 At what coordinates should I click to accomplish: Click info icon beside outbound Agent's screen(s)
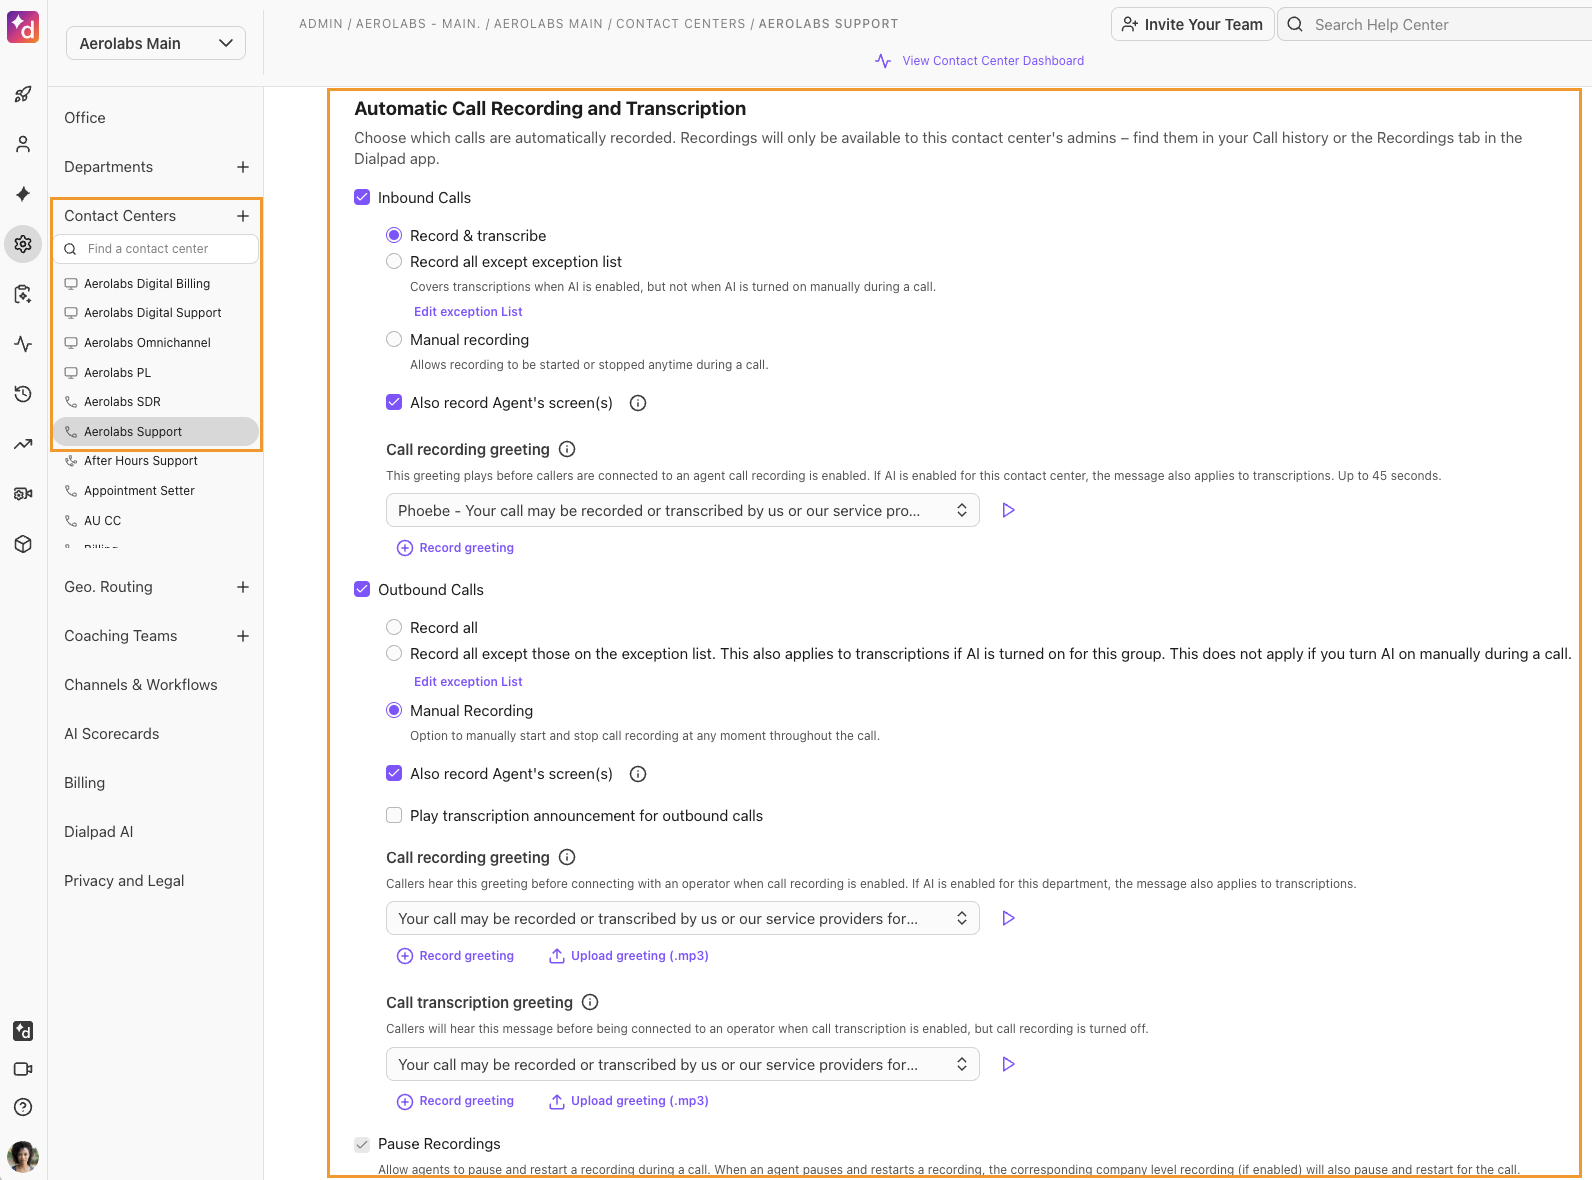point(638,774)
